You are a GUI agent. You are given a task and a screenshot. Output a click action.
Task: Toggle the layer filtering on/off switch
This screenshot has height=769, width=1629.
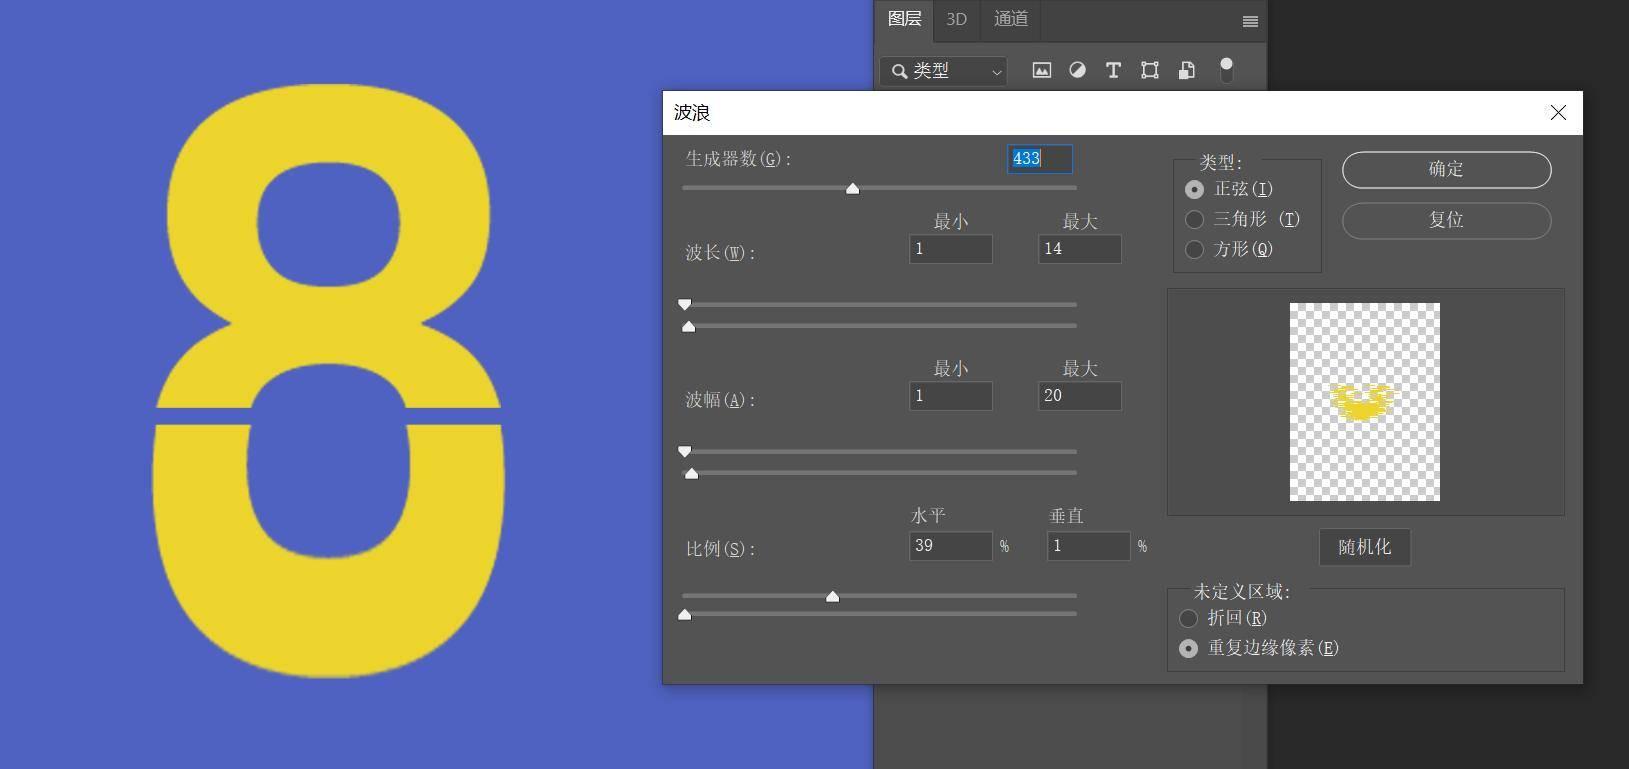tap(1226, 69)
